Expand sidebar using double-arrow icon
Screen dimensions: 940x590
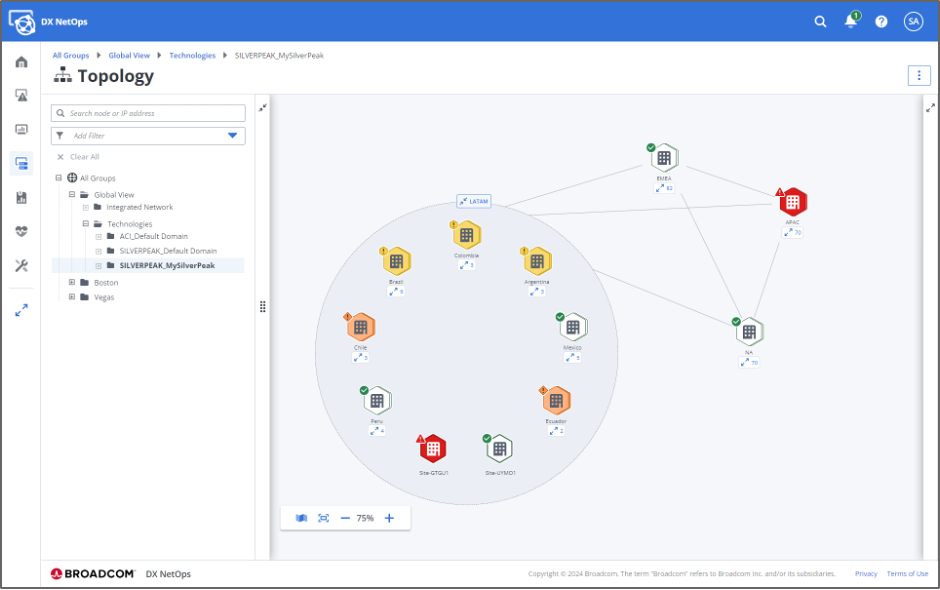pyautogui.click(x=21, y=311)
